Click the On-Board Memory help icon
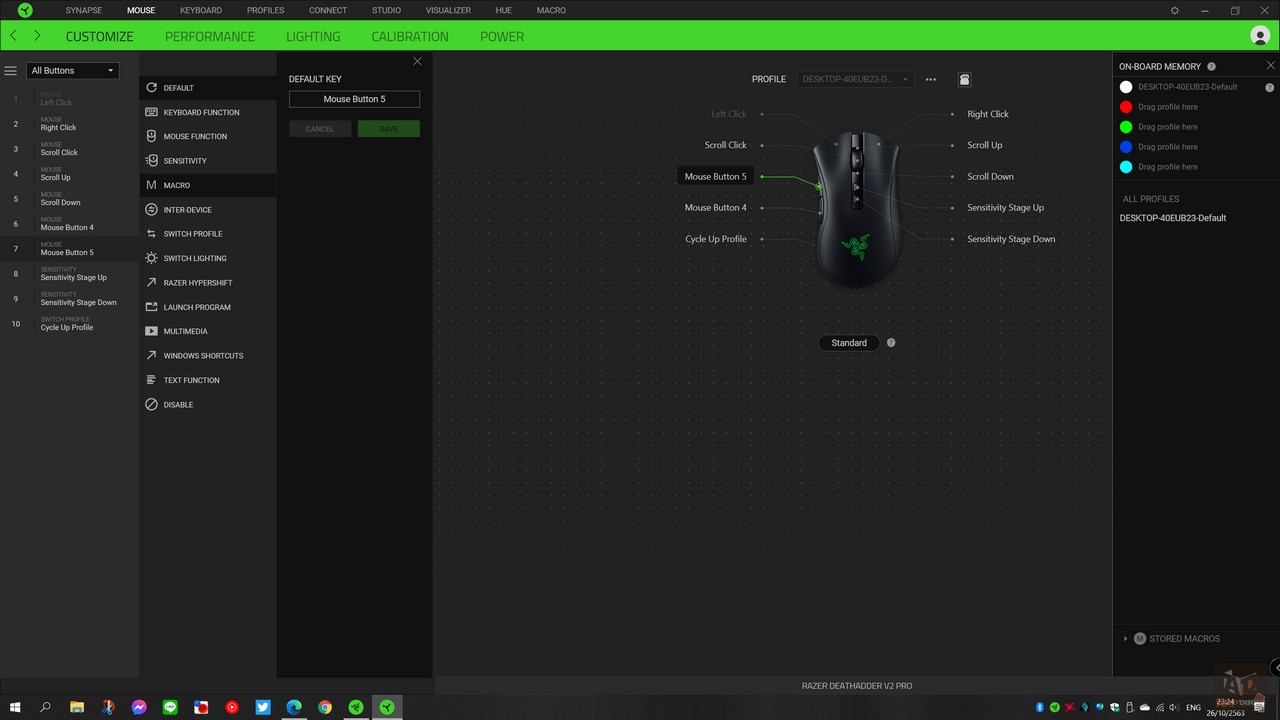The width and height of the screenshot is (1280, 720). coord(1212,66)
